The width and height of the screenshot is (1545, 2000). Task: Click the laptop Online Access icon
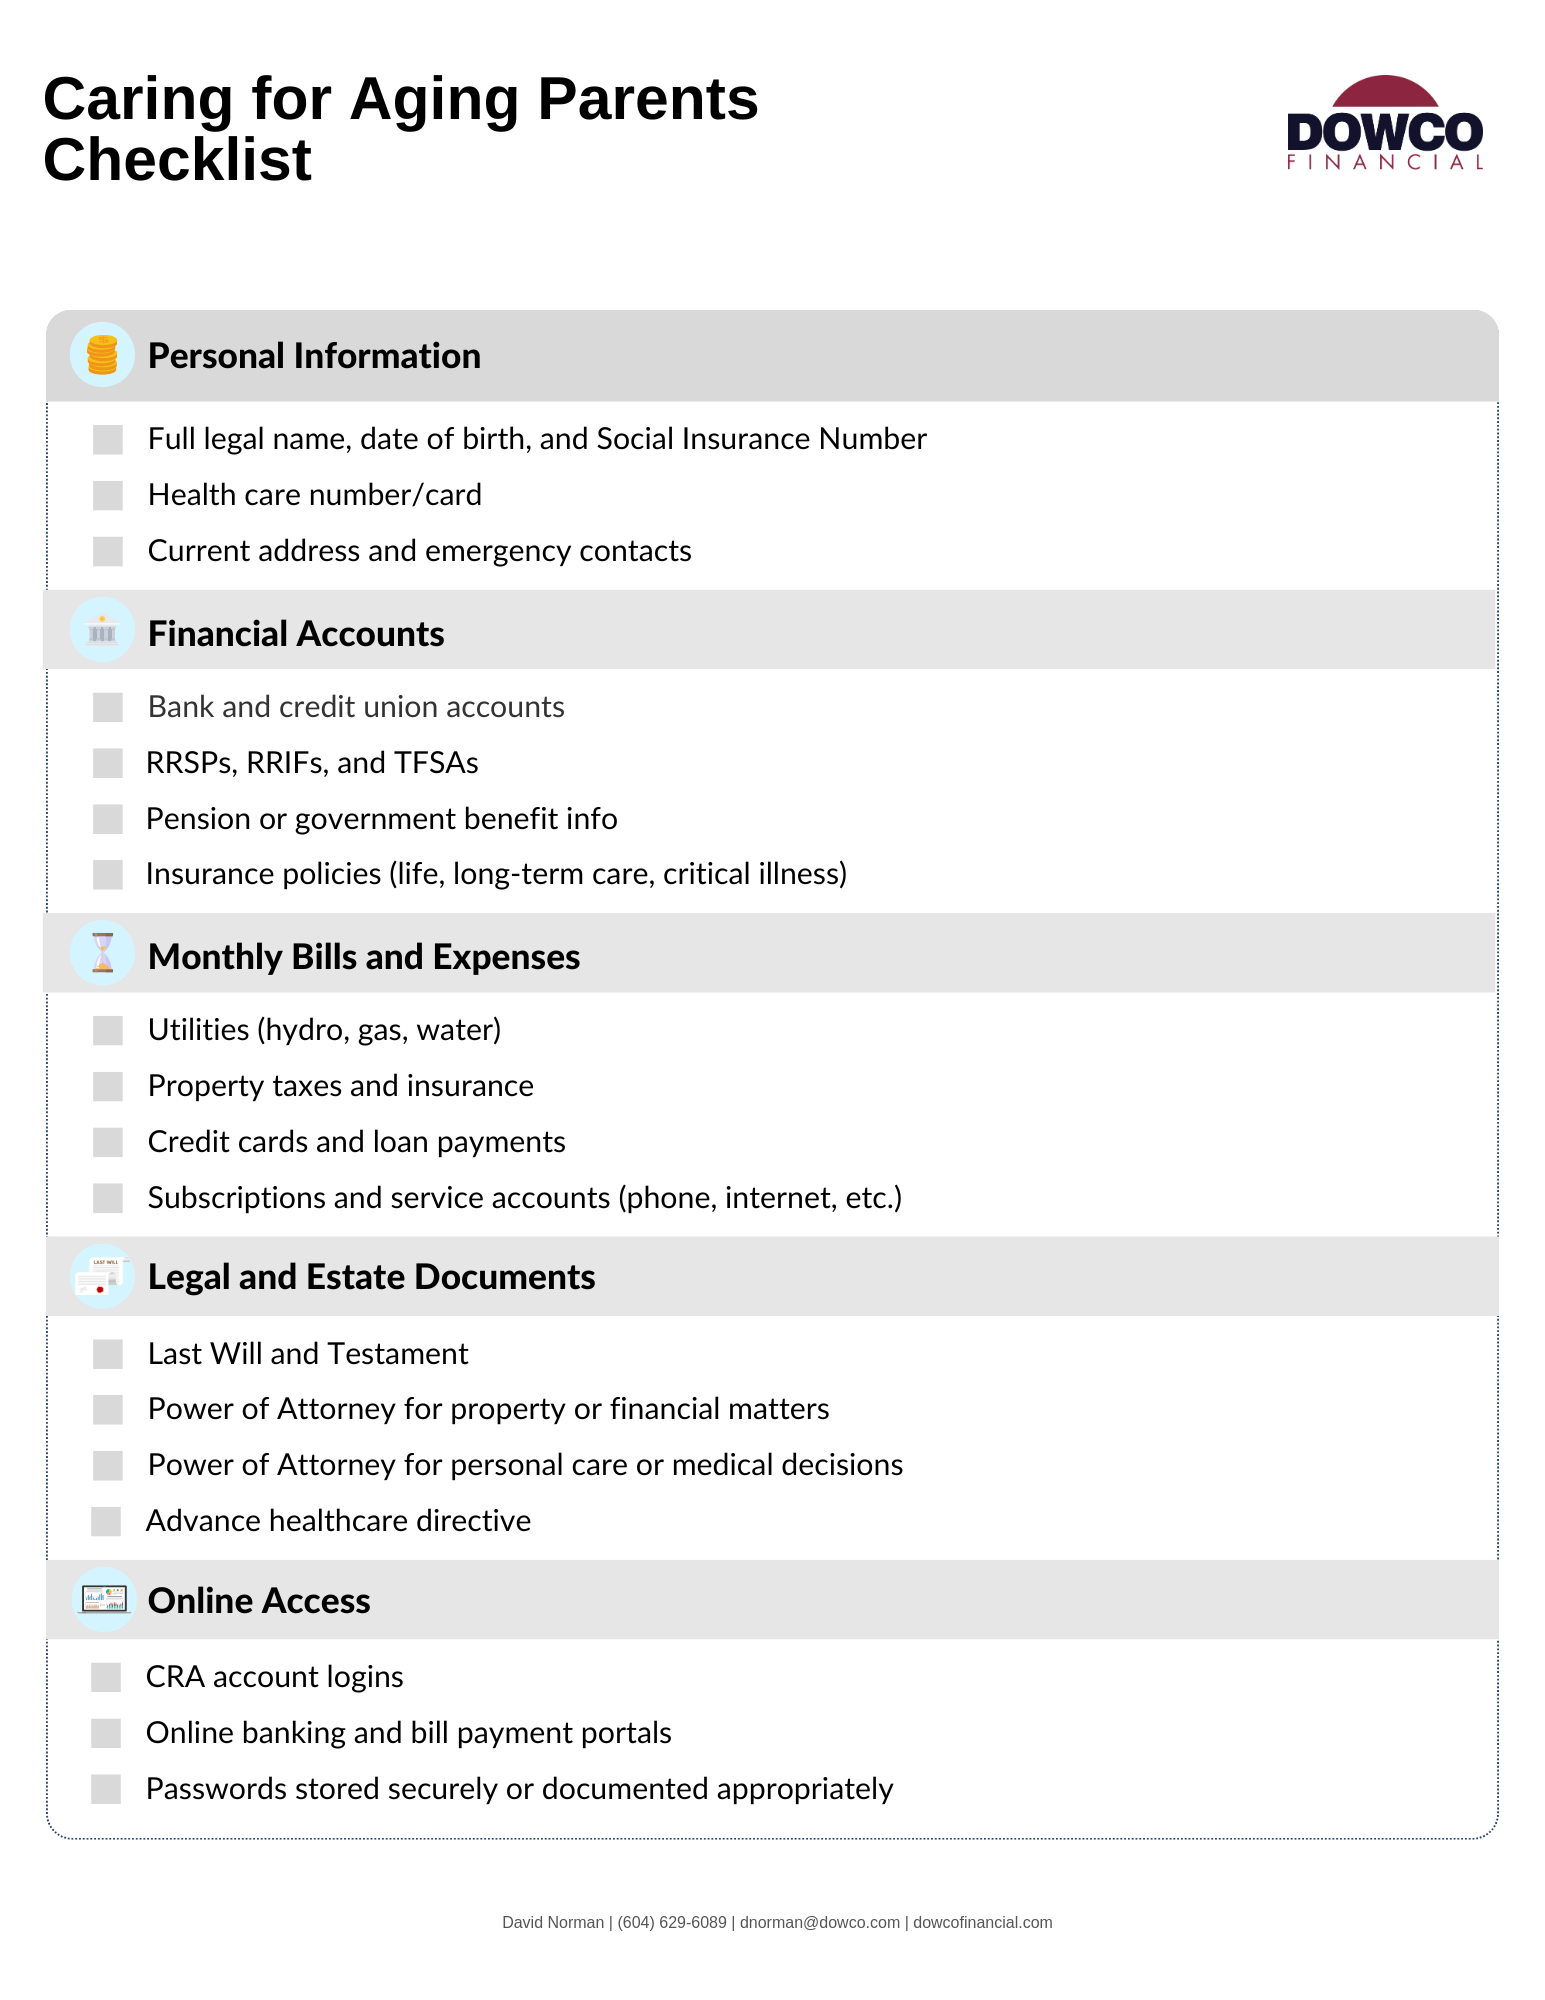pyautogui.click(x=104, y=1600)
